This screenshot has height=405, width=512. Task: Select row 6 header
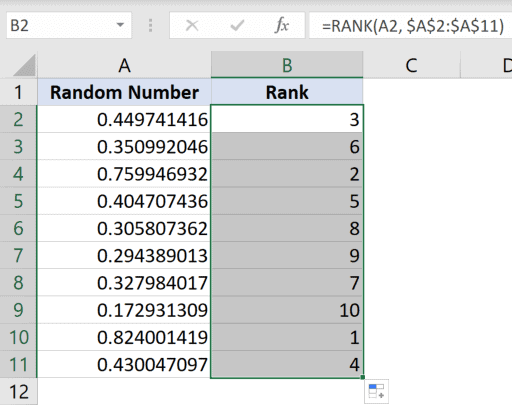coord(18,228)
